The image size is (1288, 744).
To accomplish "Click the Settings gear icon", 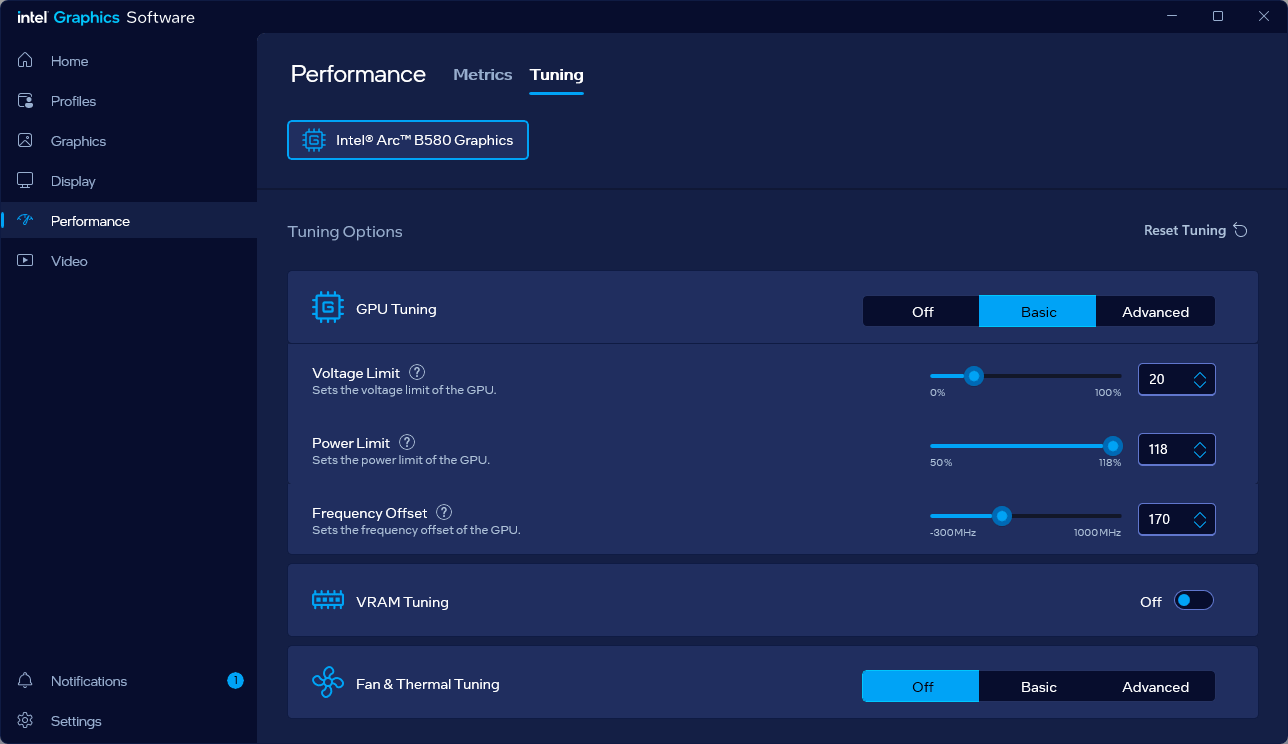I will (26, 721).
